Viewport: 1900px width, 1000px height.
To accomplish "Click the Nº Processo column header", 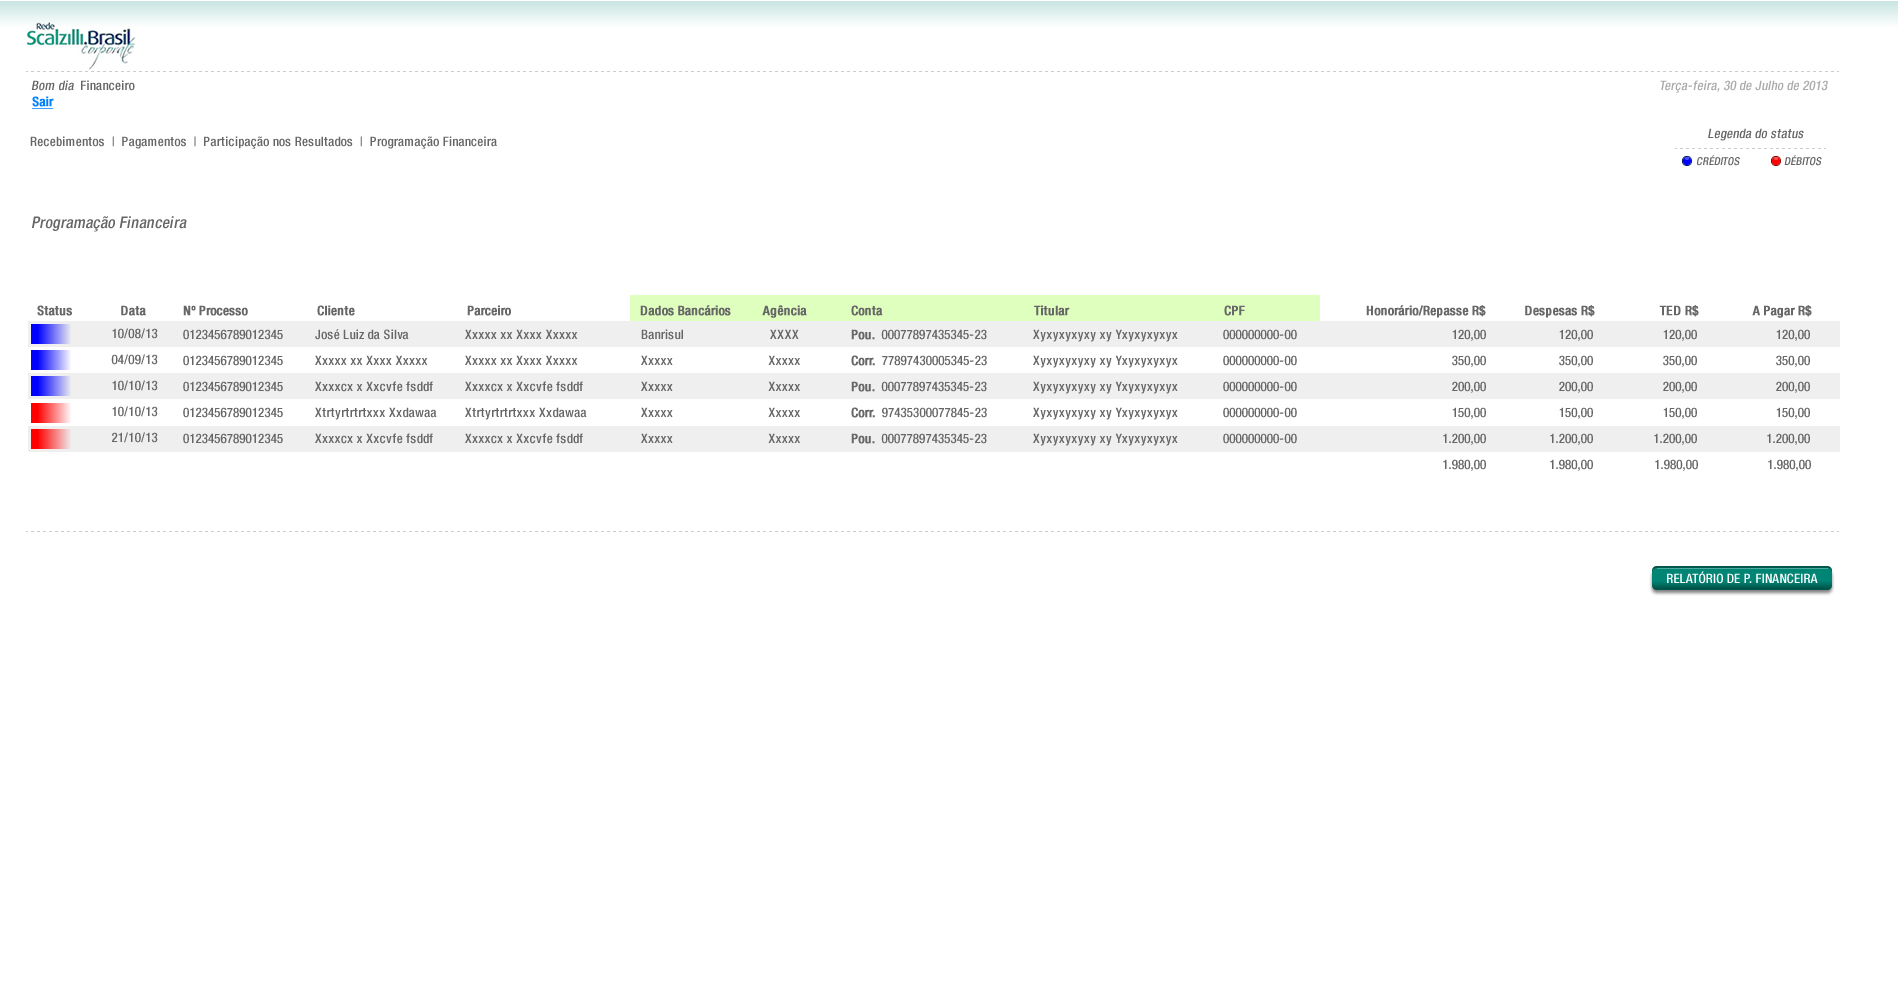I will pyautogui.click(x=215, y=311).
